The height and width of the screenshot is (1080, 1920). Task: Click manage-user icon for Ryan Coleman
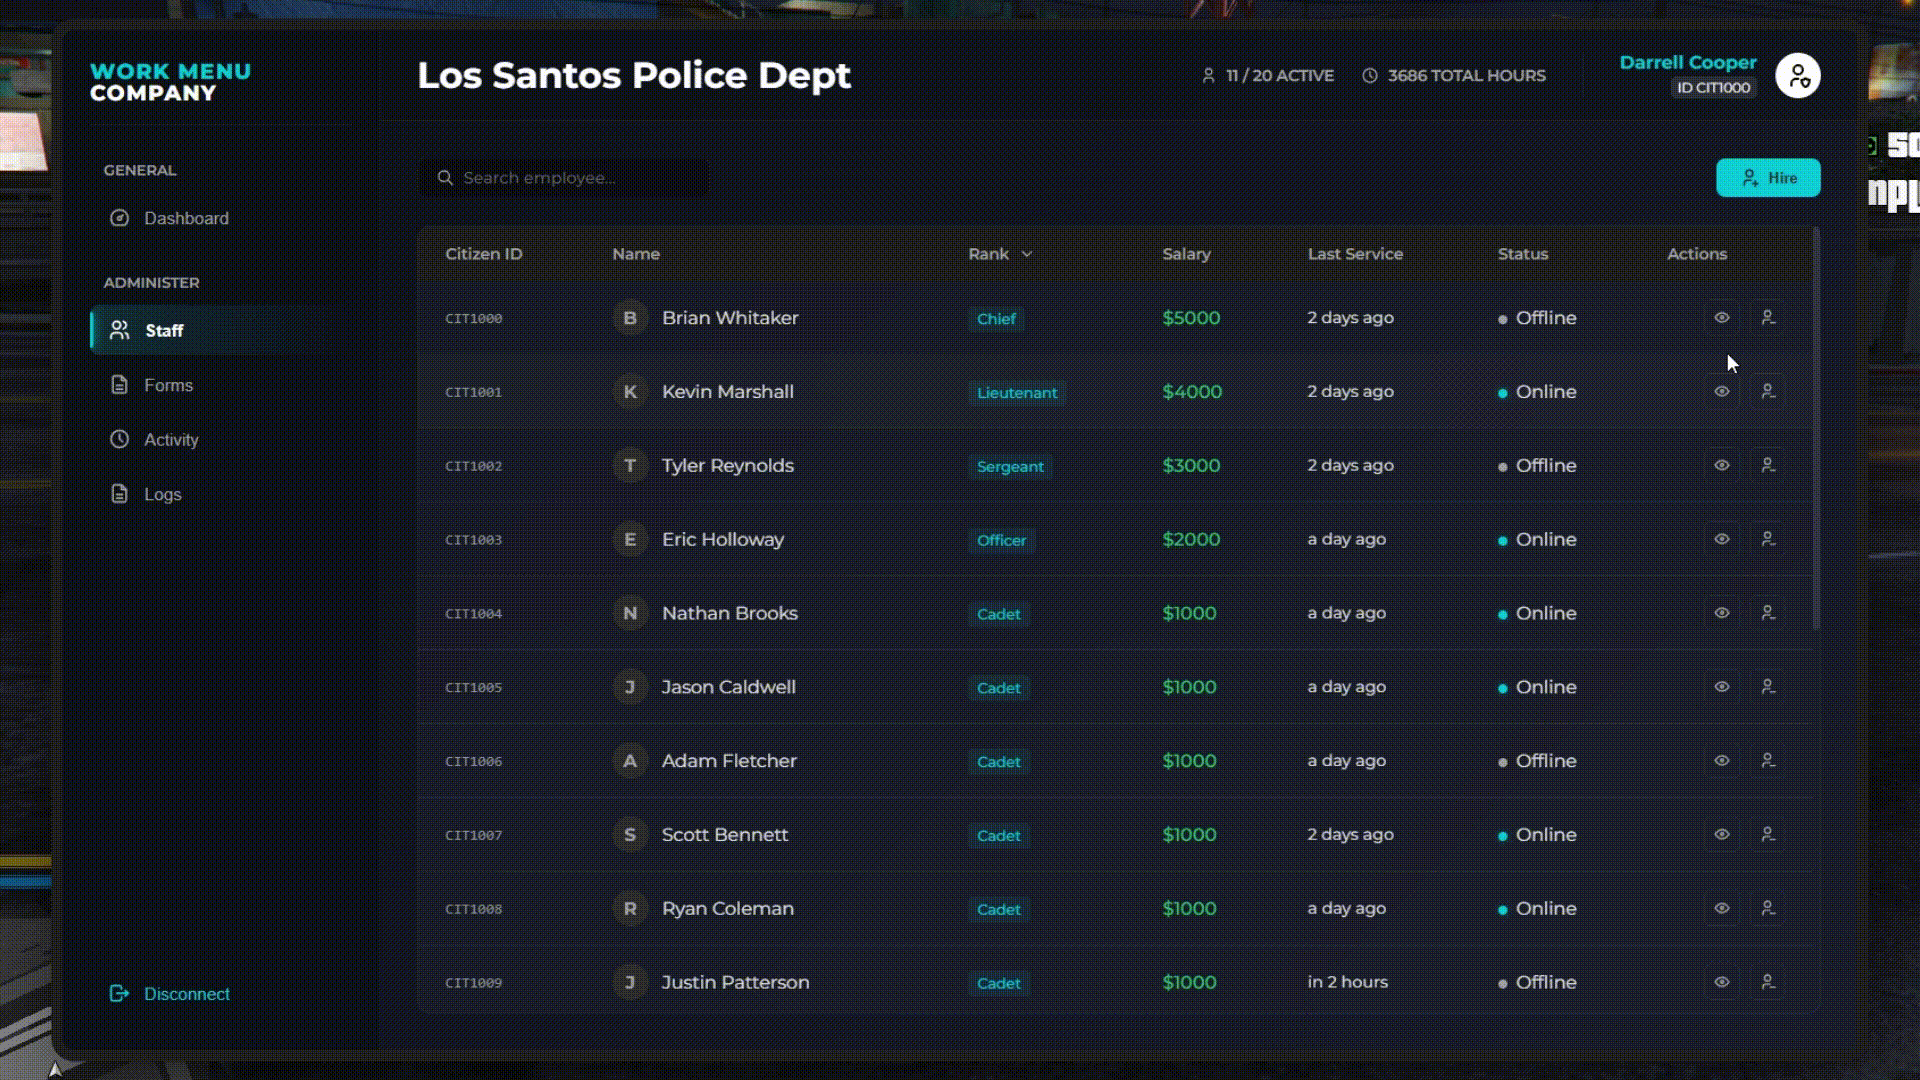coord(1767,909)
